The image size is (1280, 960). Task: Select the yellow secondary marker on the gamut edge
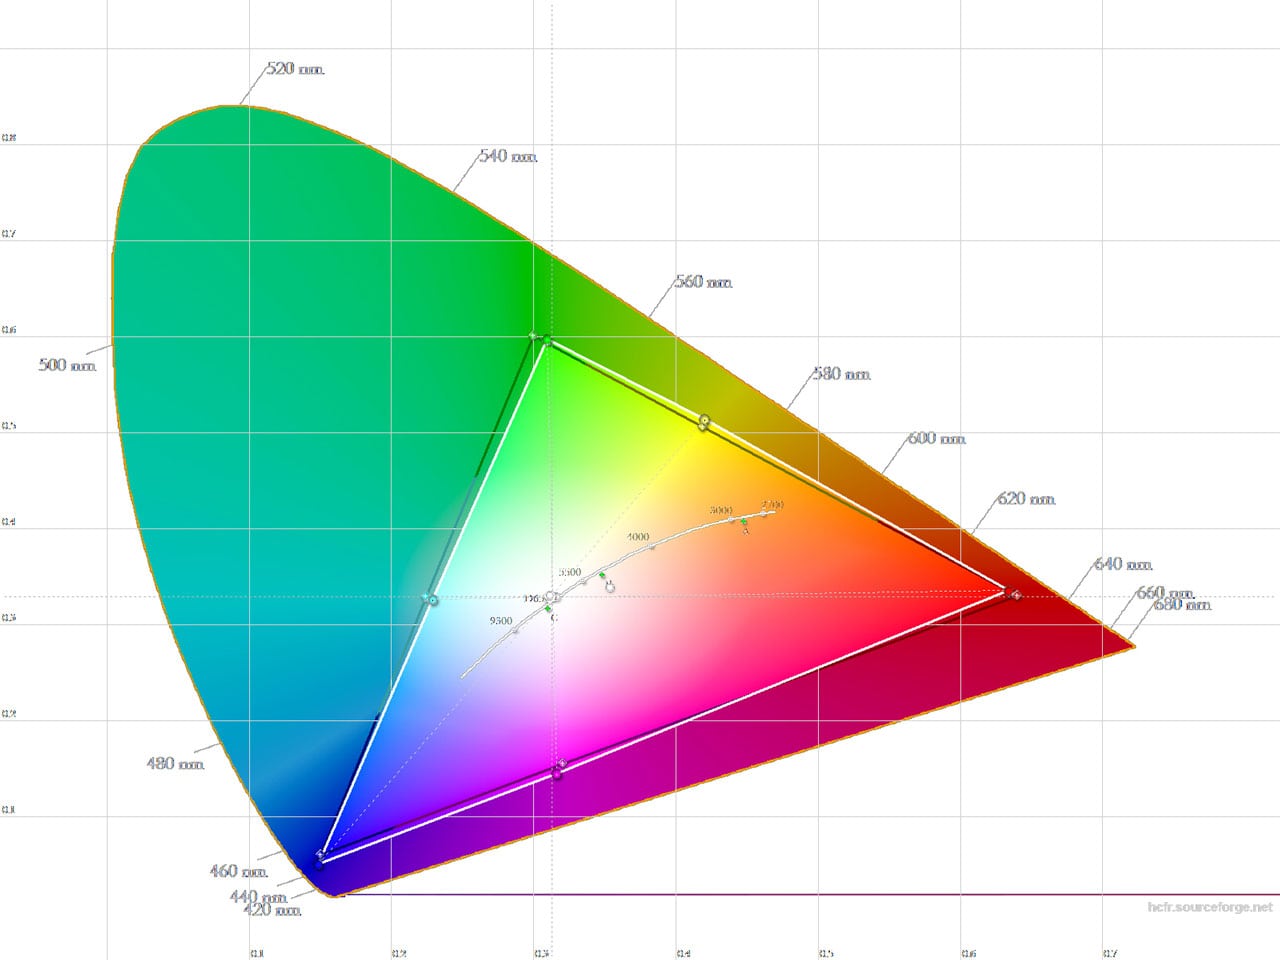704,420
